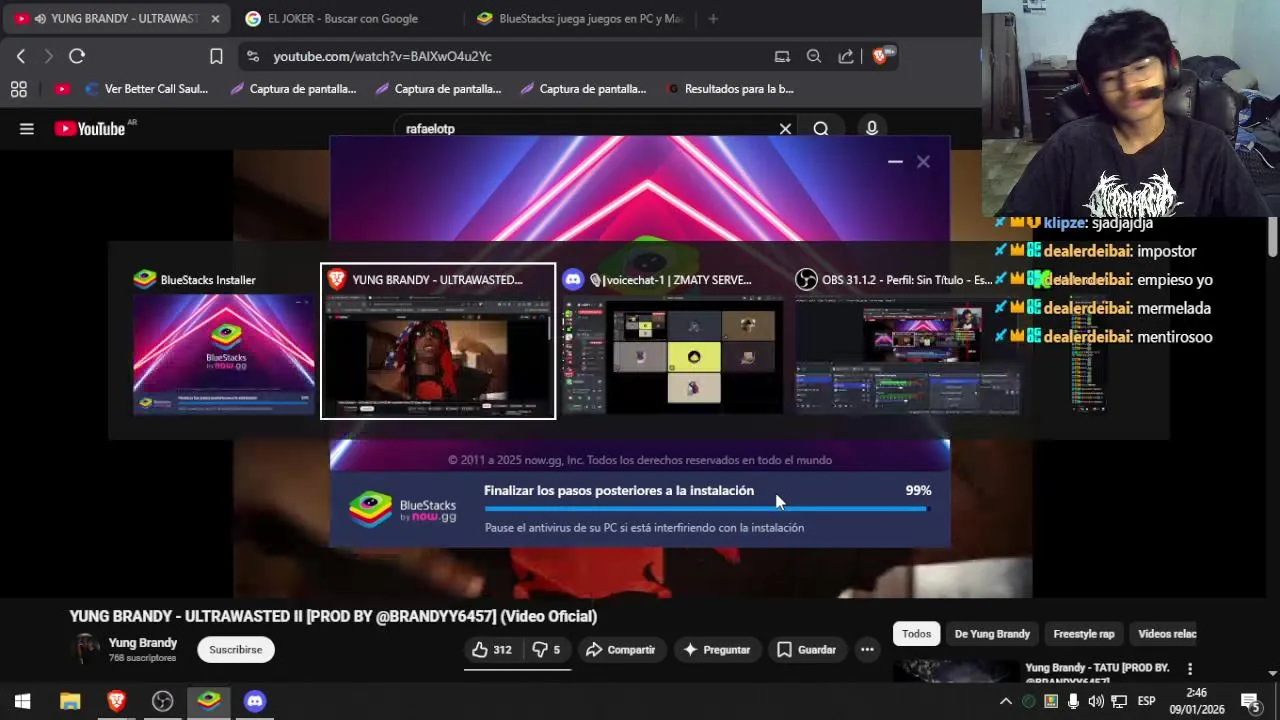
Task: Dislike the video showing 5 dislikes
Action: point(546,650)
